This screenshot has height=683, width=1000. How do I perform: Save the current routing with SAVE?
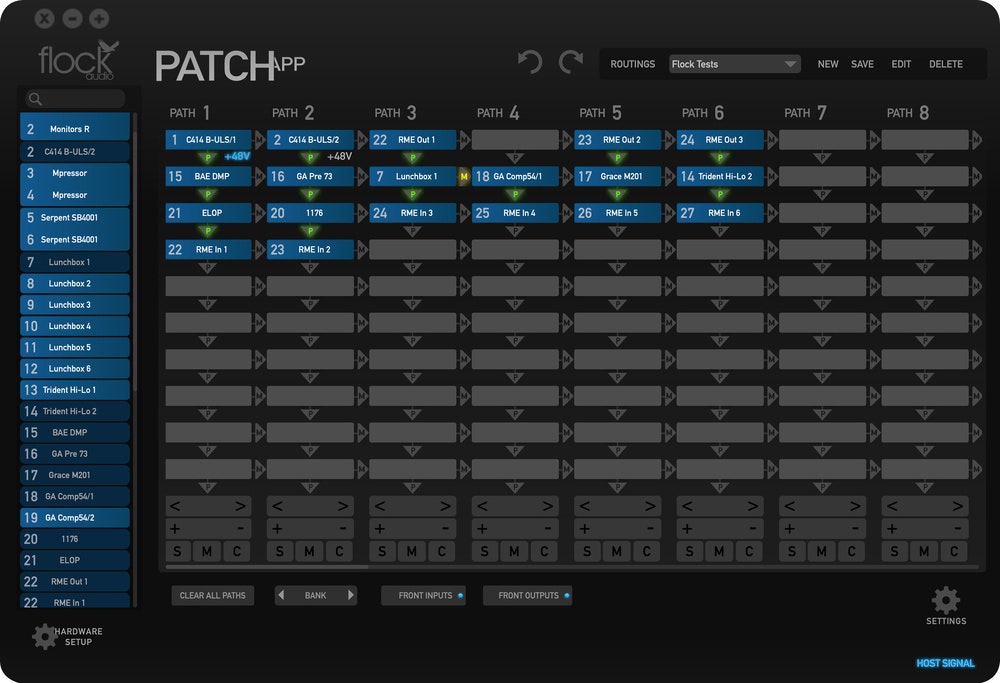point(862,63)
